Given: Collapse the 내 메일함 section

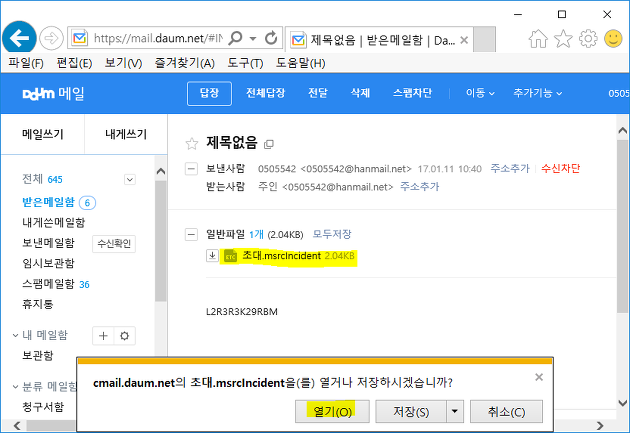Looking at the screenshot, I should 15,335.
